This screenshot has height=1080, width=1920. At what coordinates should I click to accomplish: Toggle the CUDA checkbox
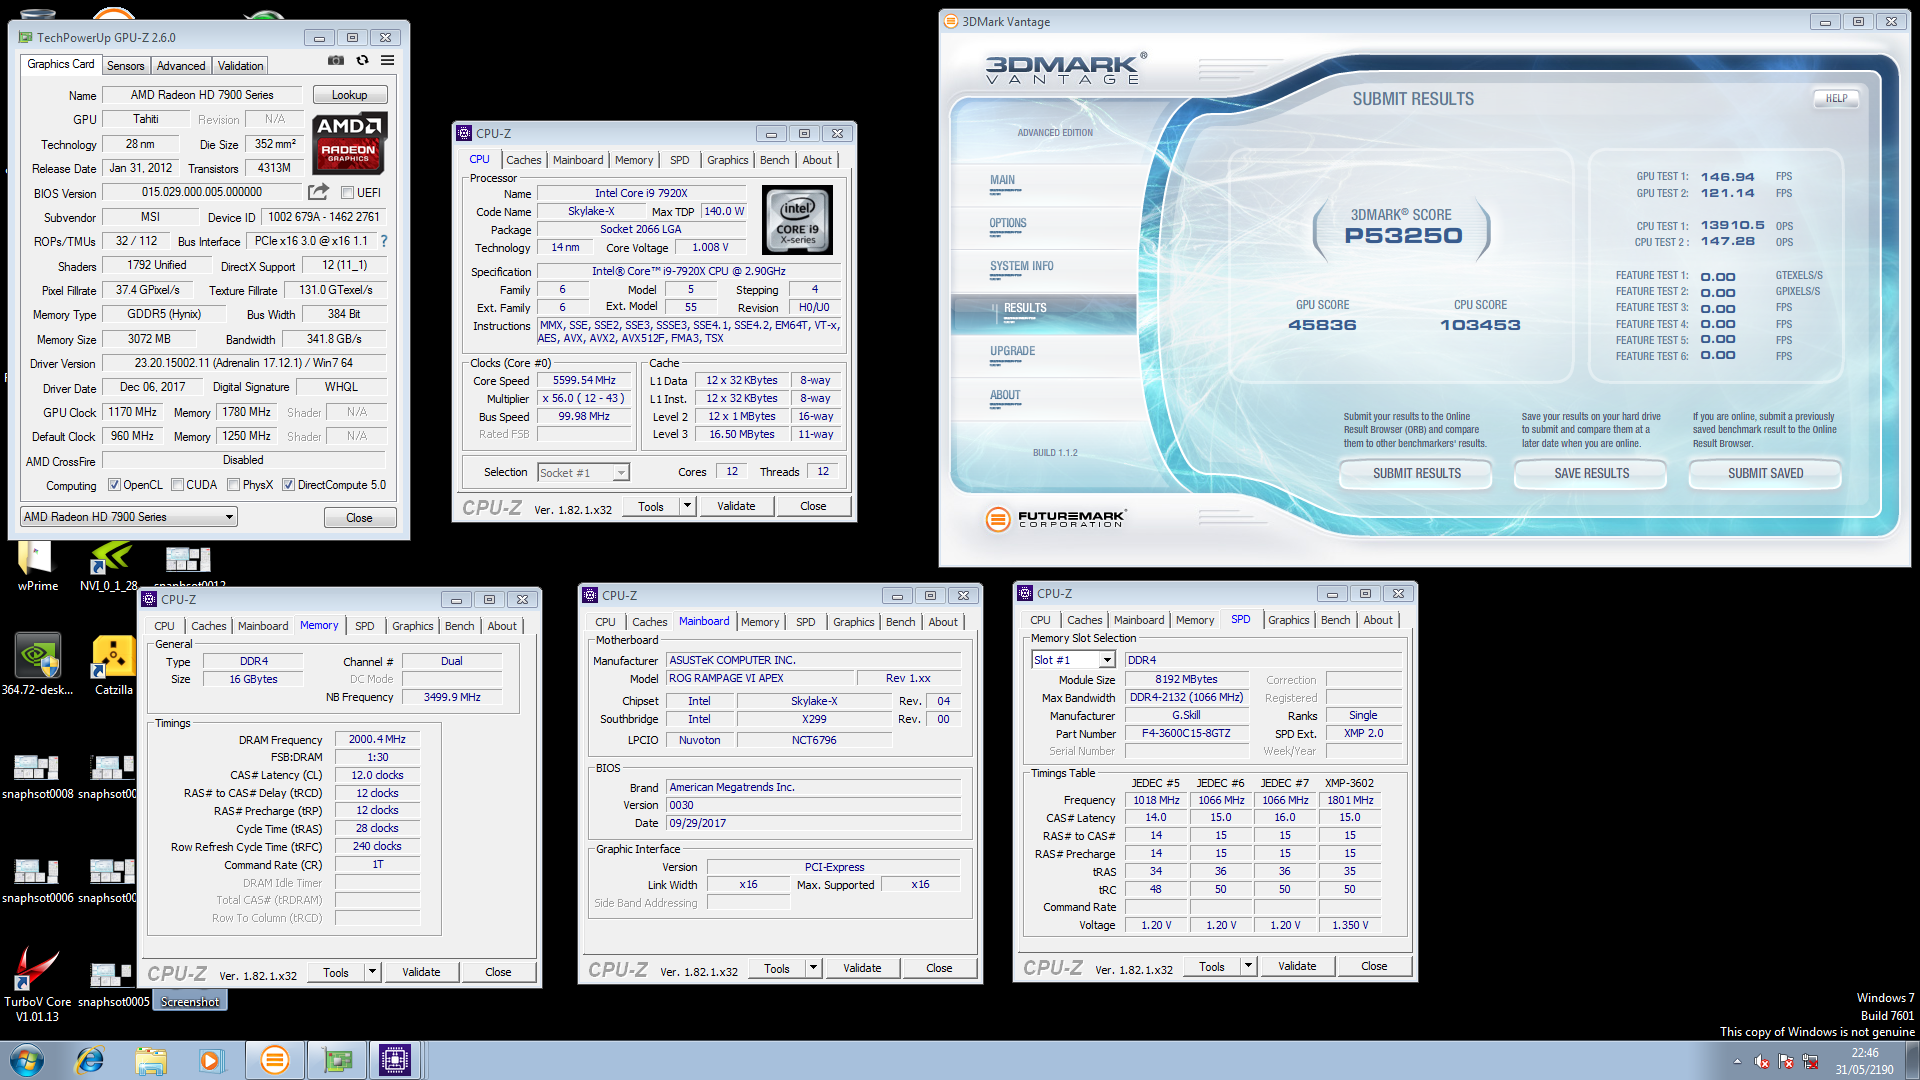(177, 485)
